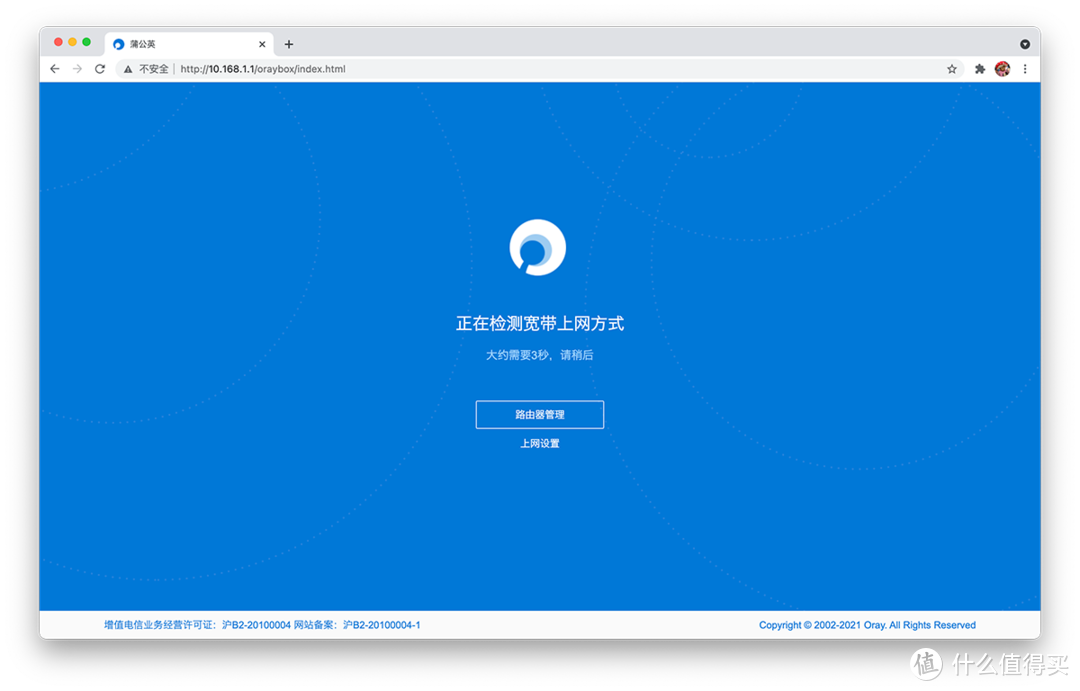Screen dimensions: 1080x691
Task: Click the yellow minimize window button
Action: 72,42
